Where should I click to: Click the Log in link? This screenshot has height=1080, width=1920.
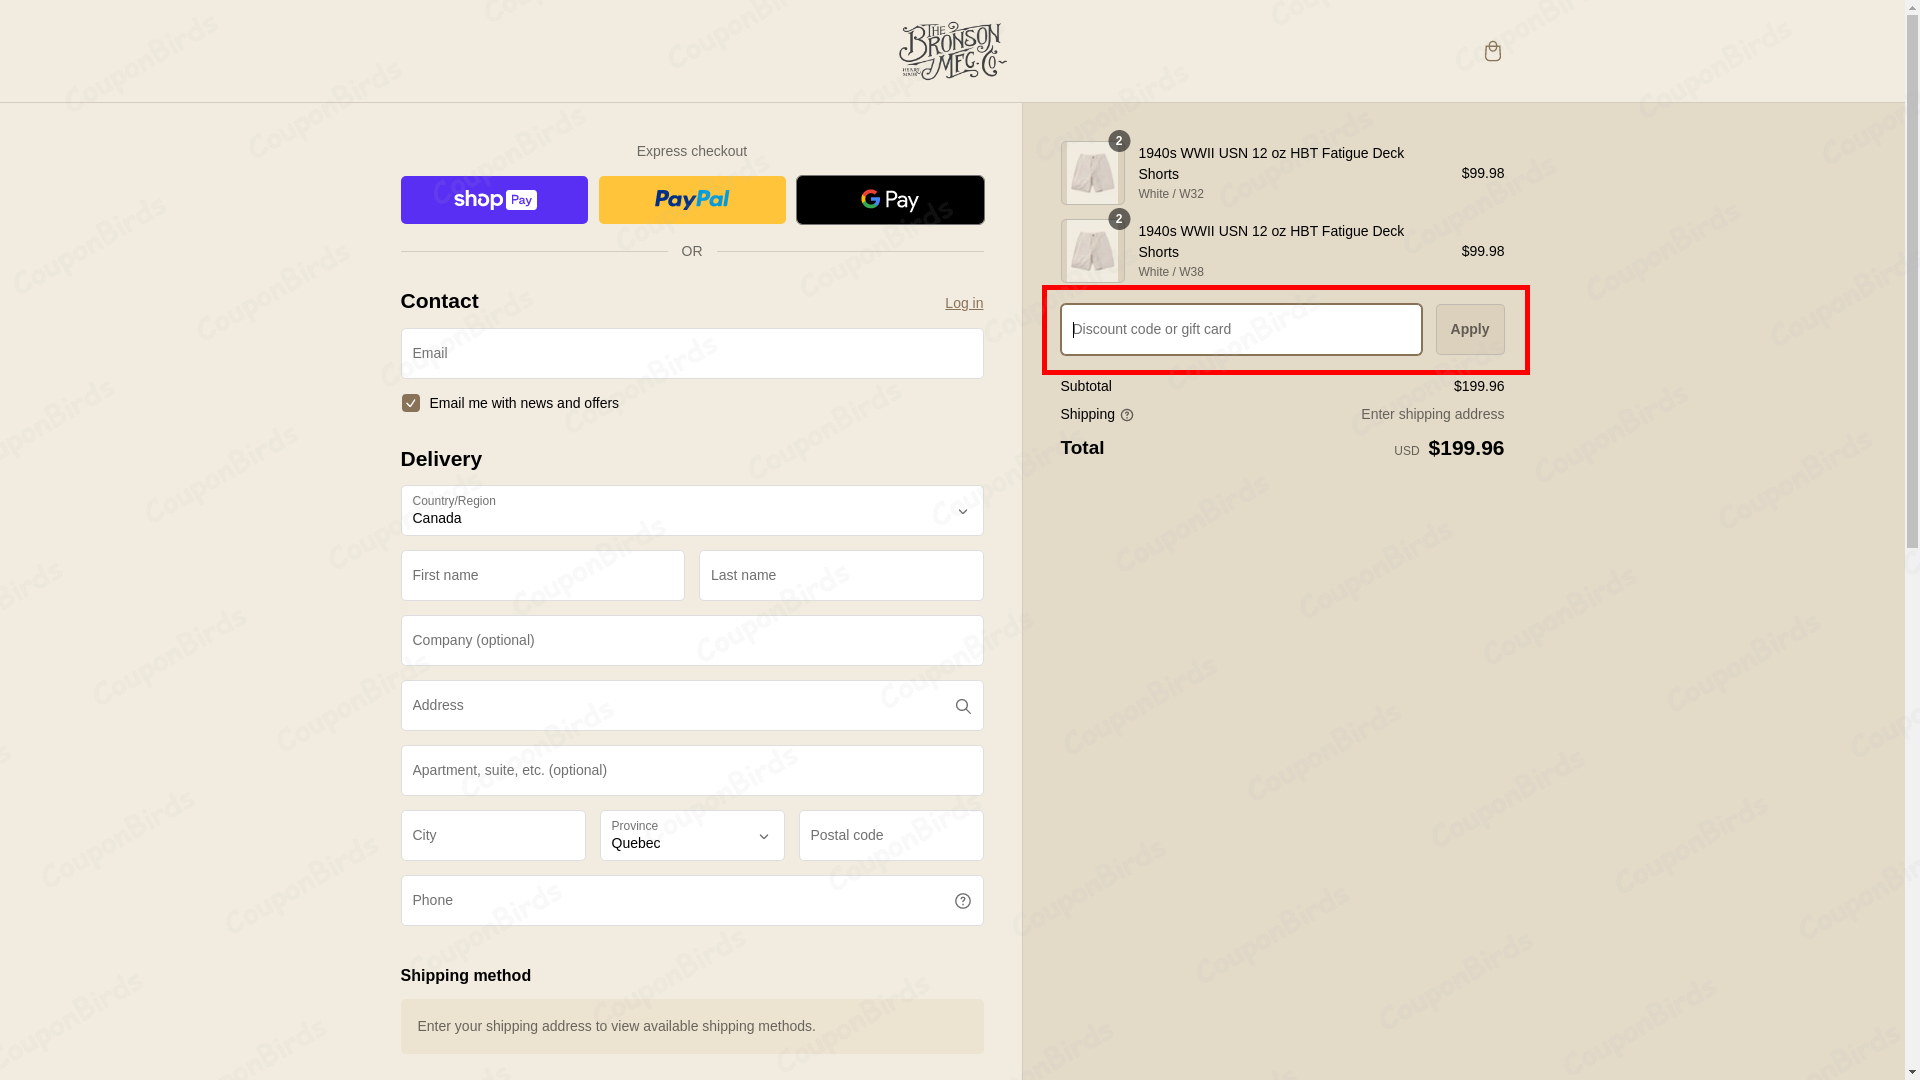point(964,303)
